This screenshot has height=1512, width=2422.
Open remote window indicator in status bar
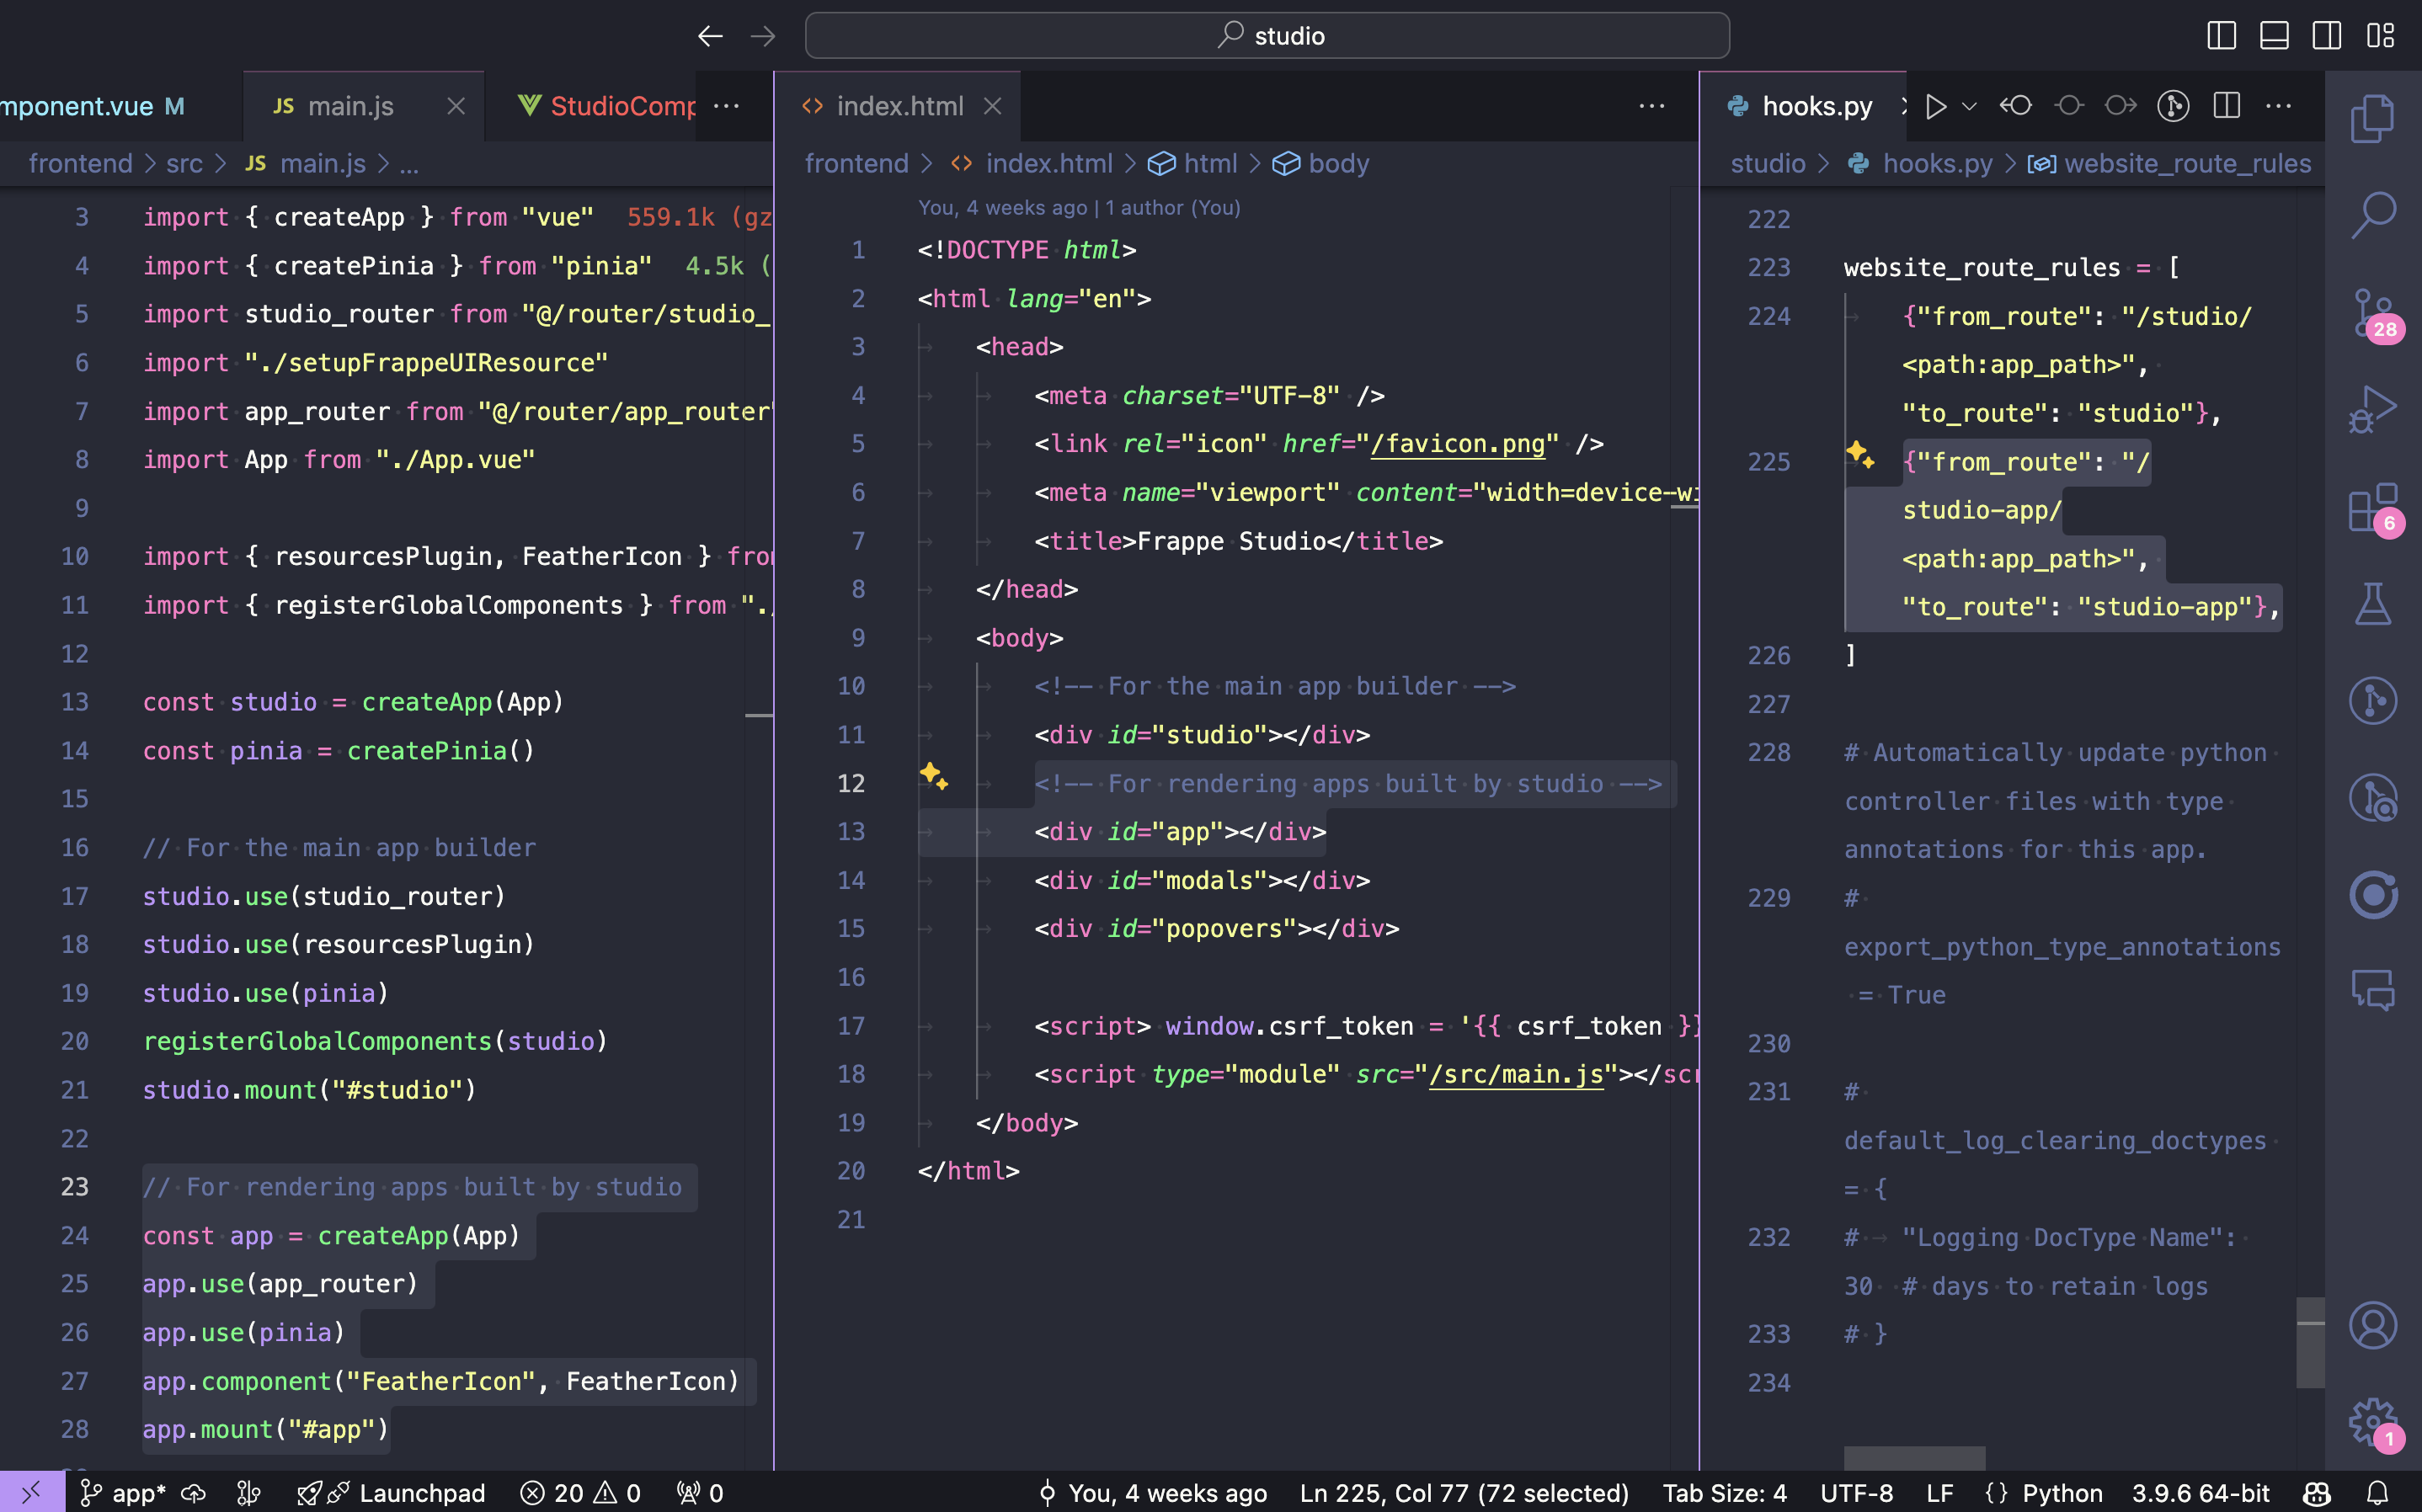pos(32,1492)
